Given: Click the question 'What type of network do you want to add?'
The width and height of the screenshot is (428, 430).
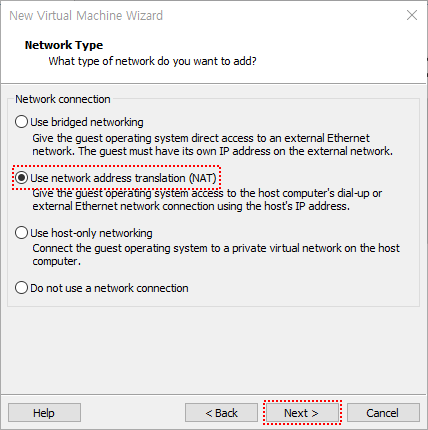Looking at the screenshot, I should click(x=153, y=61).
